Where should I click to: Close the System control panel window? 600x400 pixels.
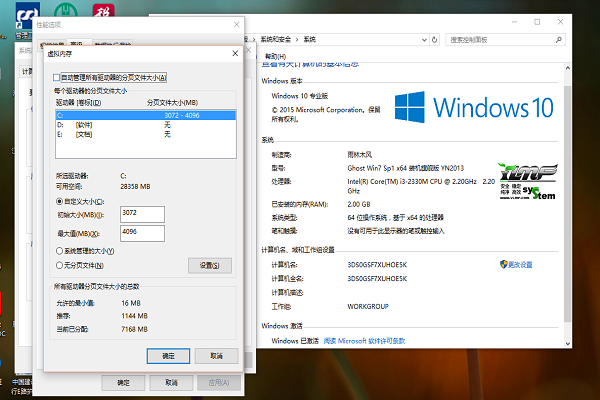[x=560, y=22]
